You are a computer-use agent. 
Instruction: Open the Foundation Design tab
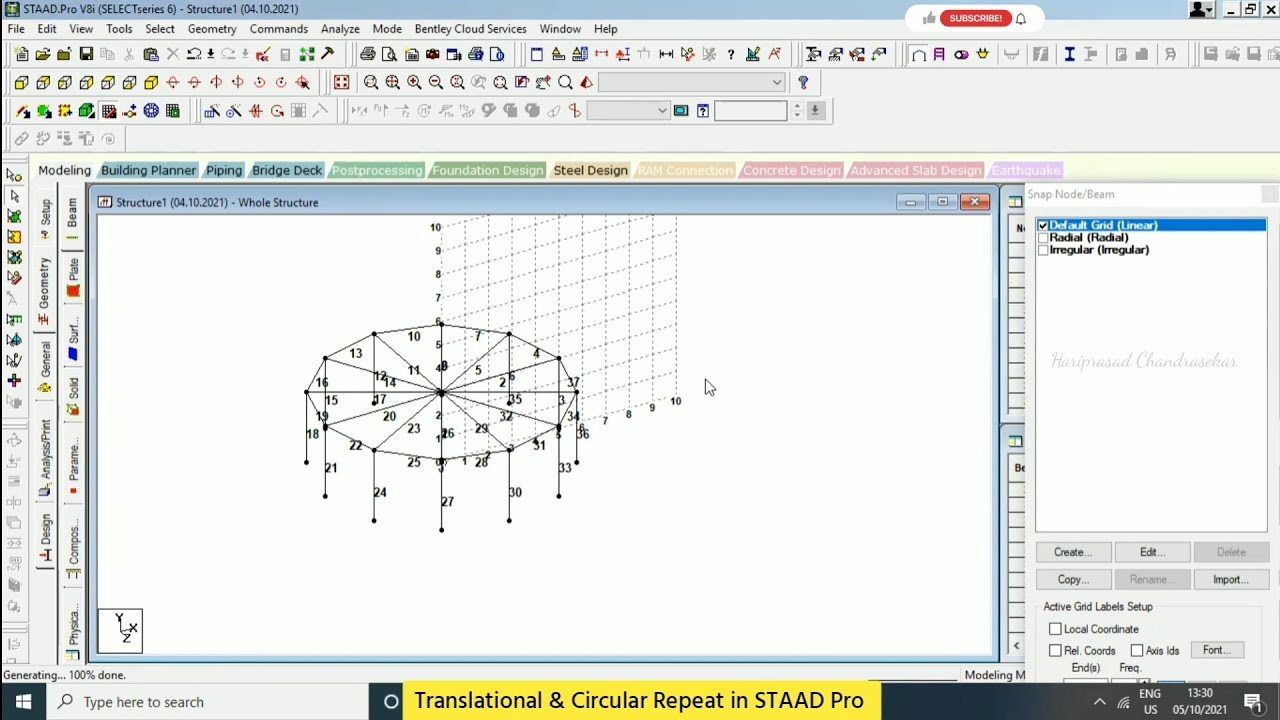coord(487,170)
